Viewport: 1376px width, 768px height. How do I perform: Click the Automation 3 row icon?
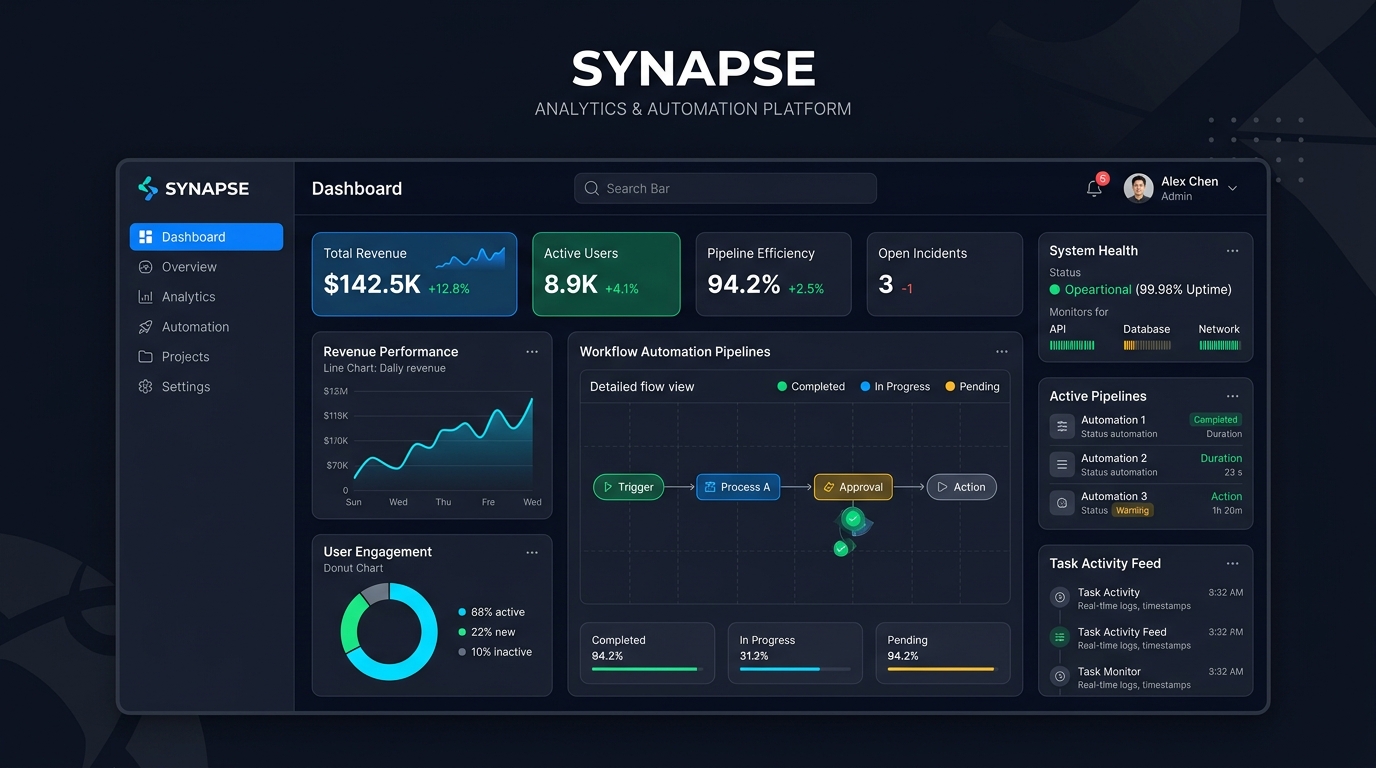(x=1062, y=502)
